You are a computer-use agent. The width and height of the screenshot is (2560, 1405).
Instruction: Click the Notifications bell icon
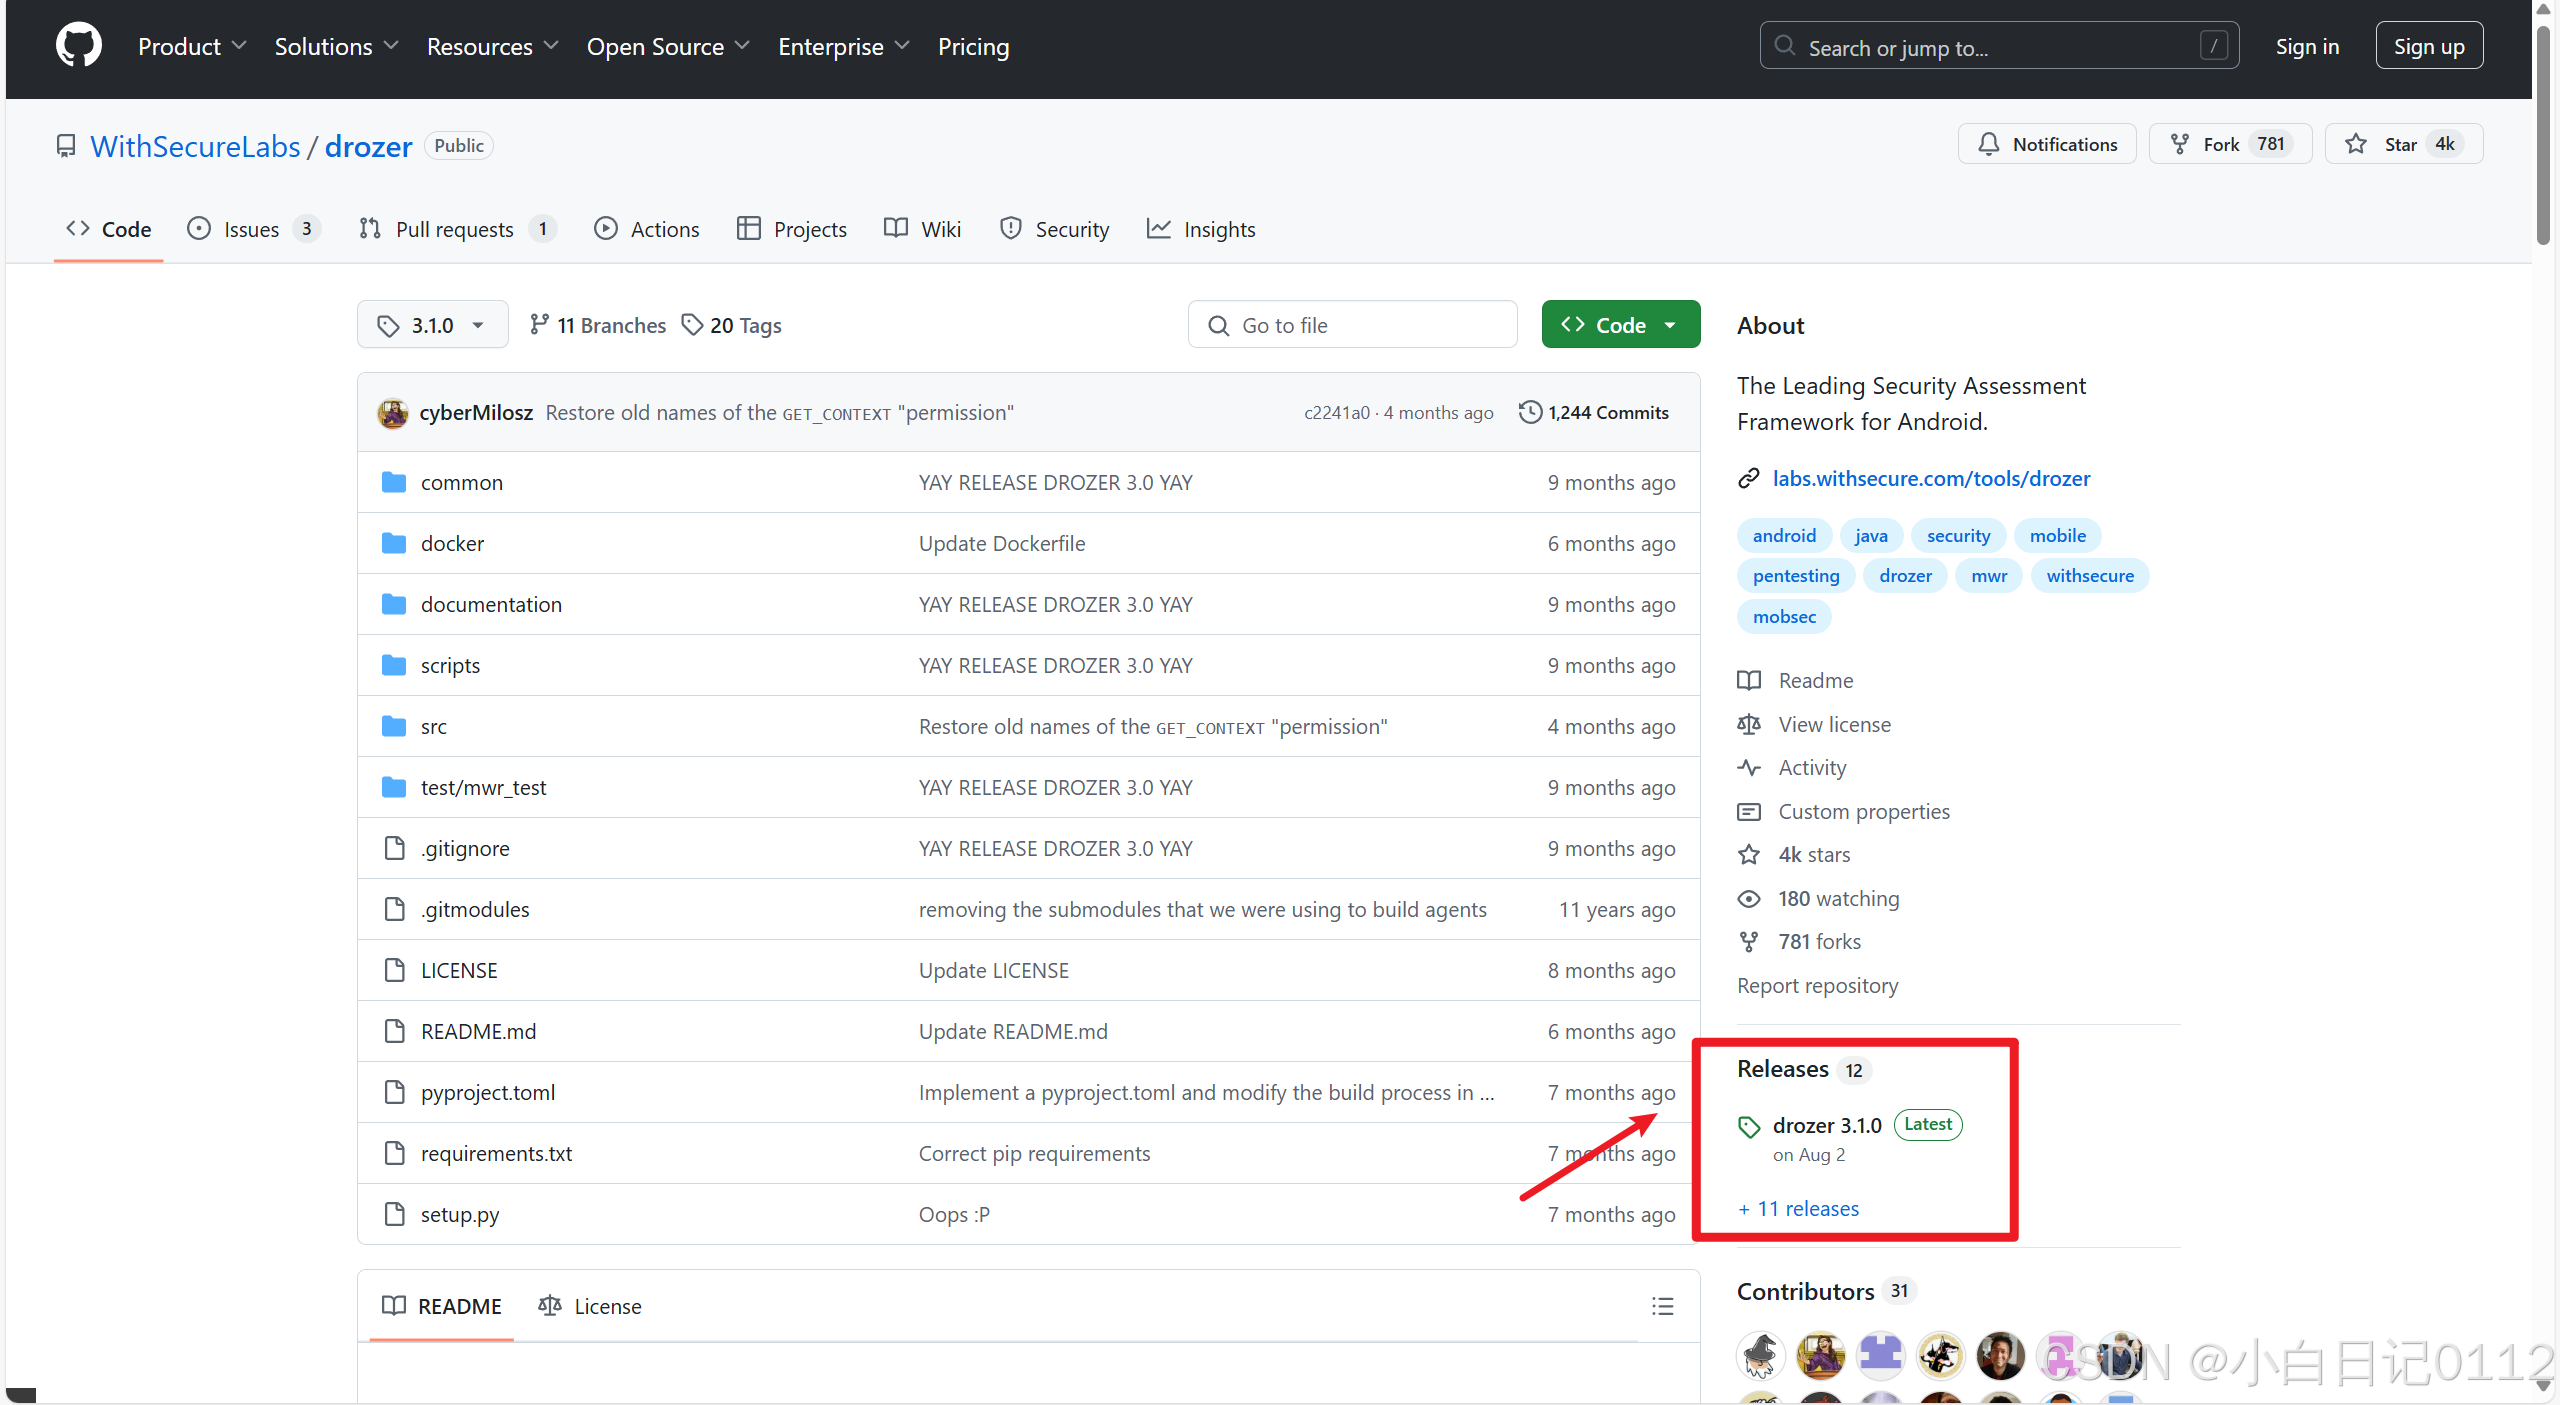1990,143
